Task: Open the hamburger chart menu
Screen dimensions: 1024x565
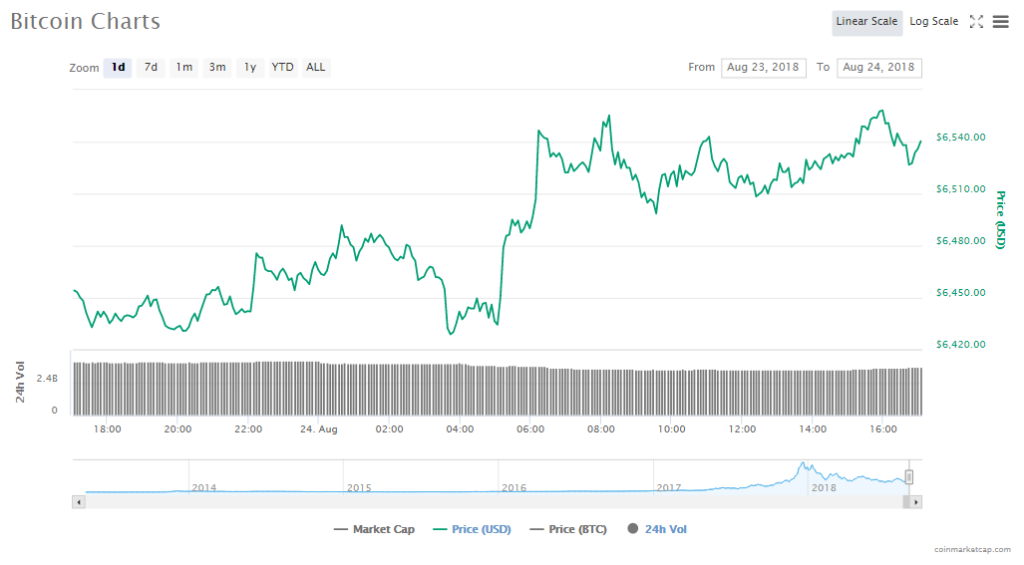Action: click(1000, 22)
